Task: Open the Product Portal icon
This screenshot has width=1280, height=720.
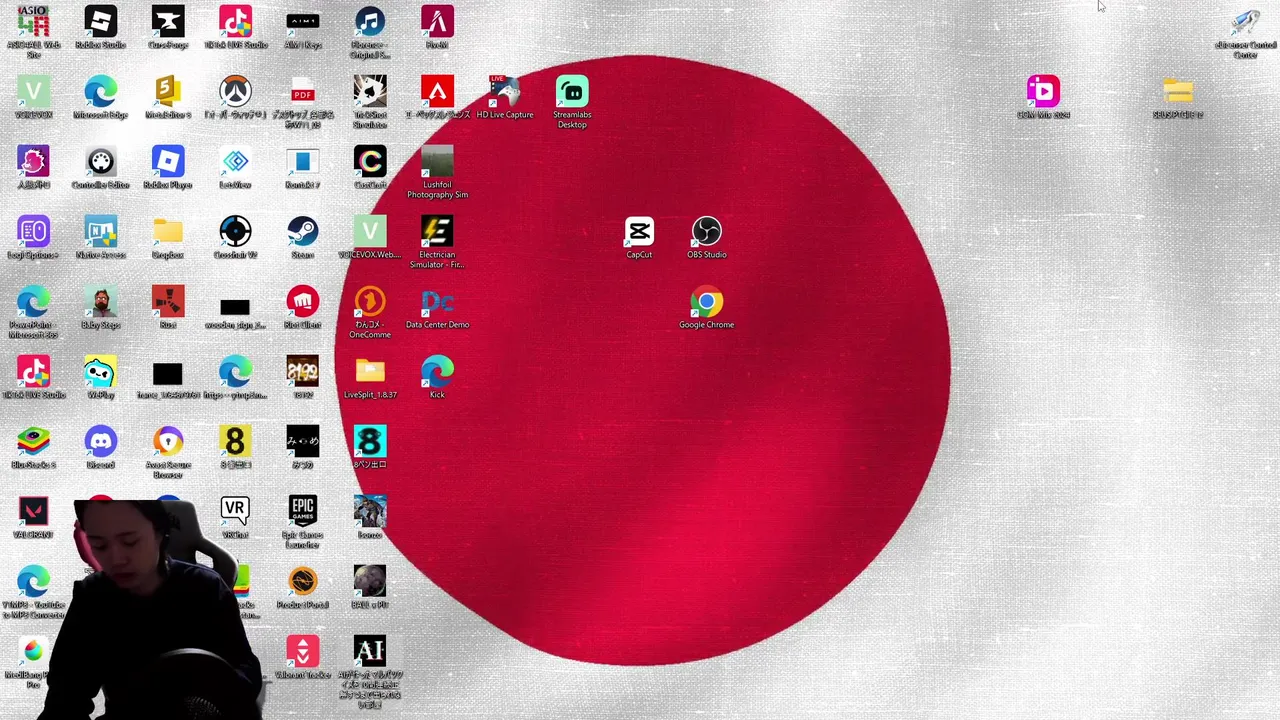Action: click(303, 587)
